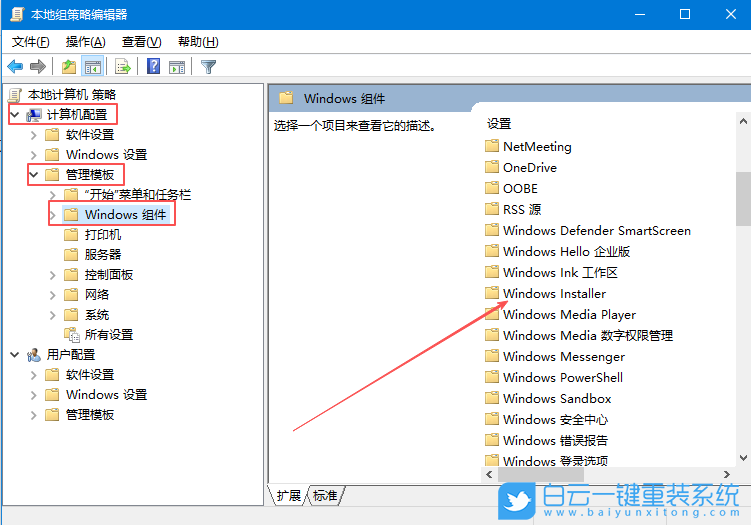751x525 pixels.
Task: Collapse the 用户配置 tree node
Action: (15, 355)
